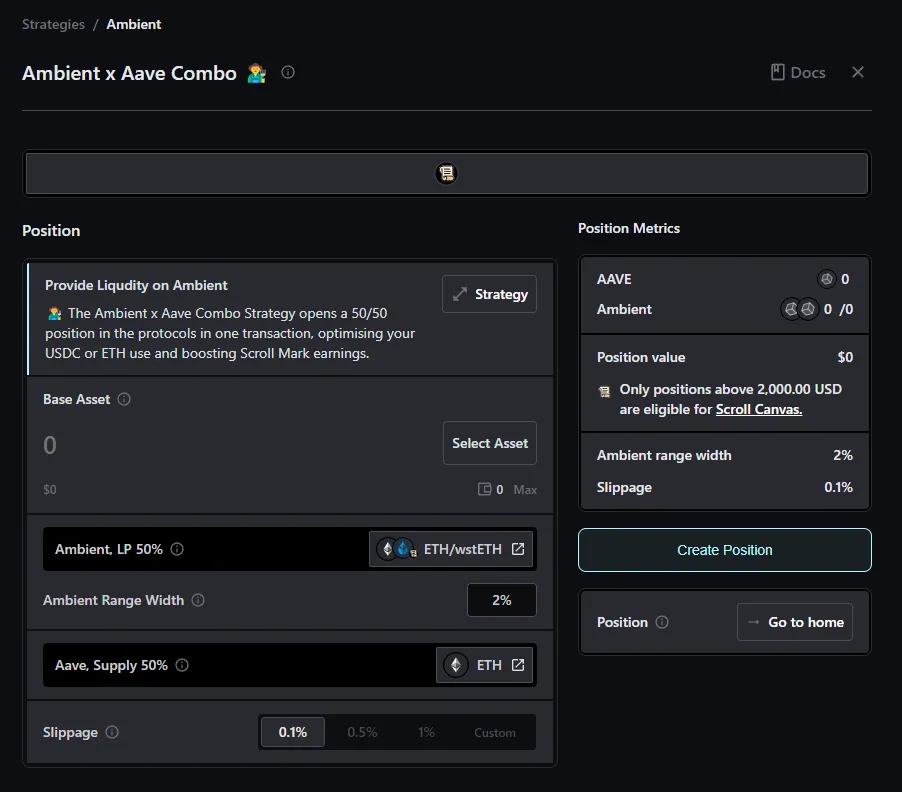Image resolution: width=902 pixels, height=792 pixels.
Task: Click the info icon next to Base Asset
Action: [x=124, y=399]
